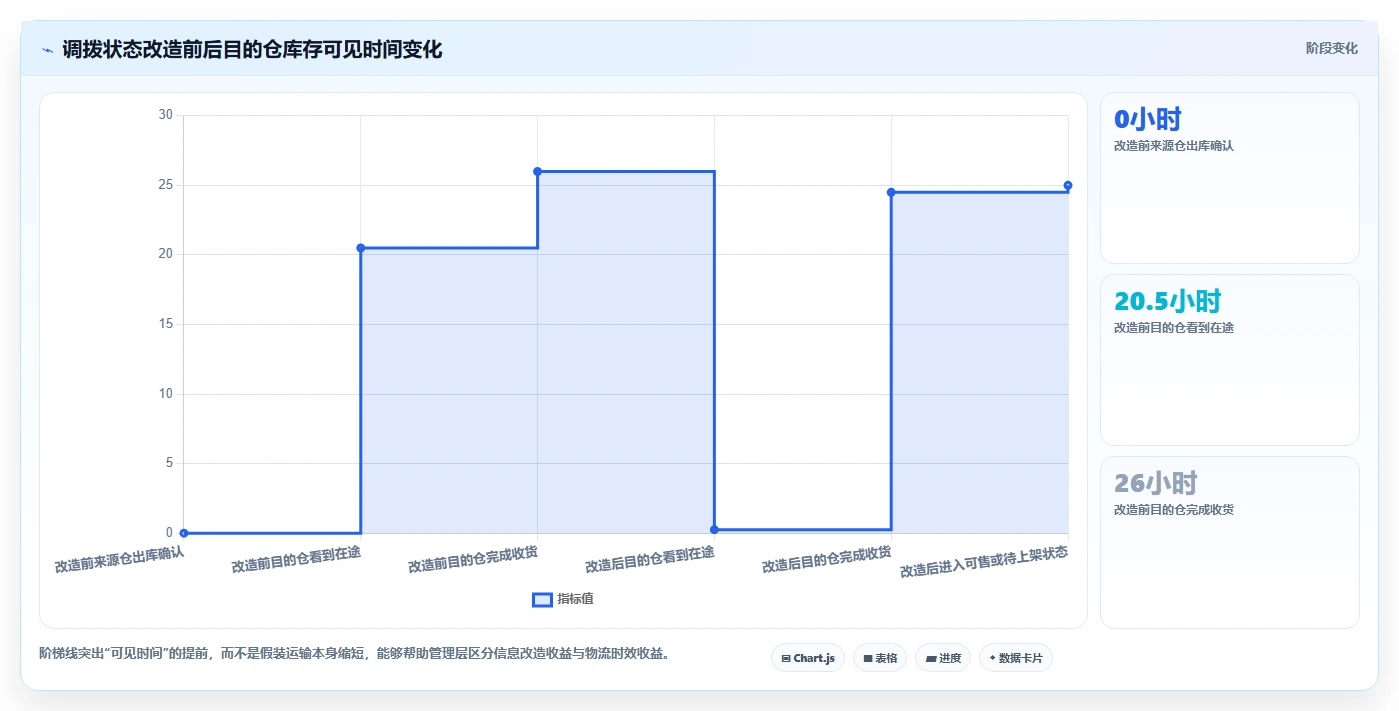This screenshot has width=1399, height=711.
Task: Click card caption 改造前目的仓看到在途
Action: (1174, 327)
